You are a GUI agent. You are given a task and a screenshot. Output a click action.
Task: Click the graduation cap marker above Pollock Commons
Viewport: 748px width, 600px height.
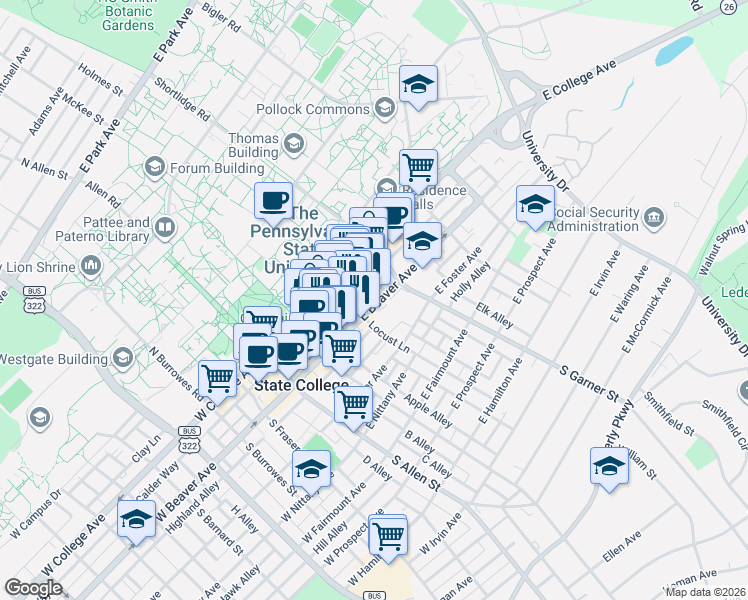(x=418, y=88)
